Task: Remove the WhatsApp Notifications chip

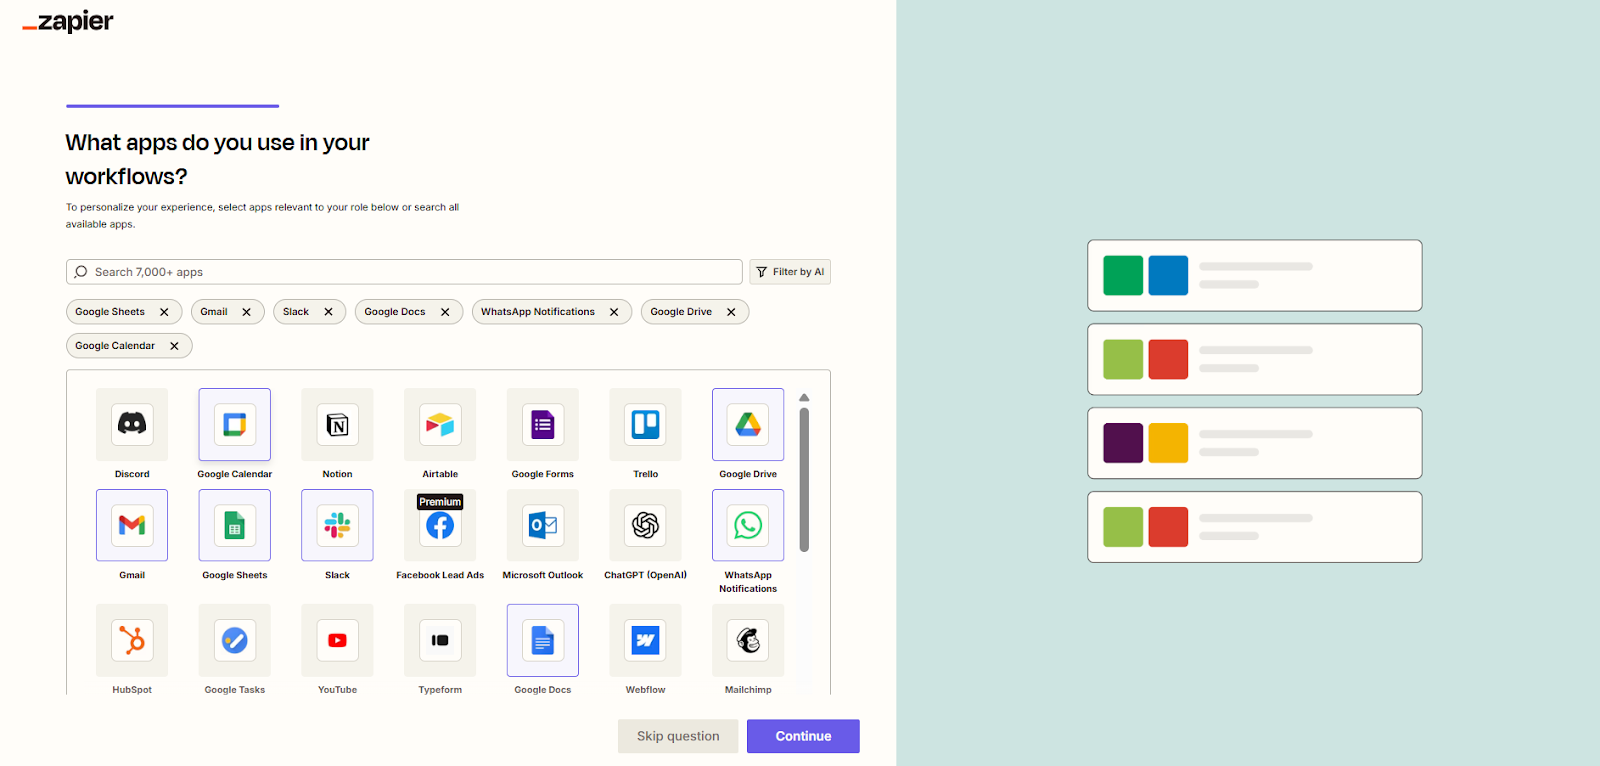Action: (x=614, y=312)
